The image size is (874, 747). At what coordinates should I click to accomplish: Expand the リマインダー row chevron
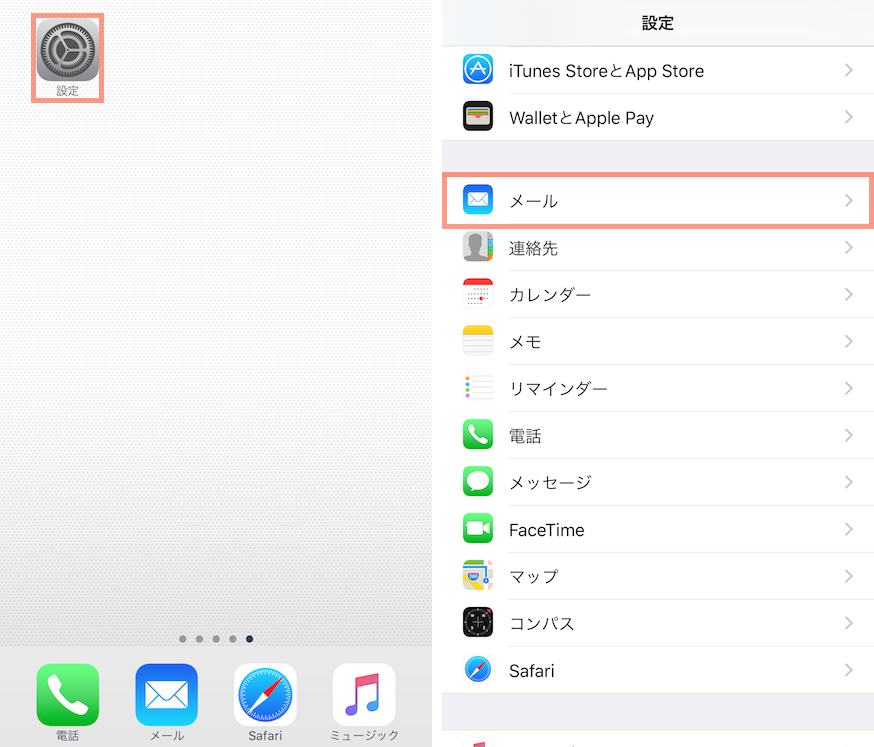pyautogui.click(x=848, y=388)
